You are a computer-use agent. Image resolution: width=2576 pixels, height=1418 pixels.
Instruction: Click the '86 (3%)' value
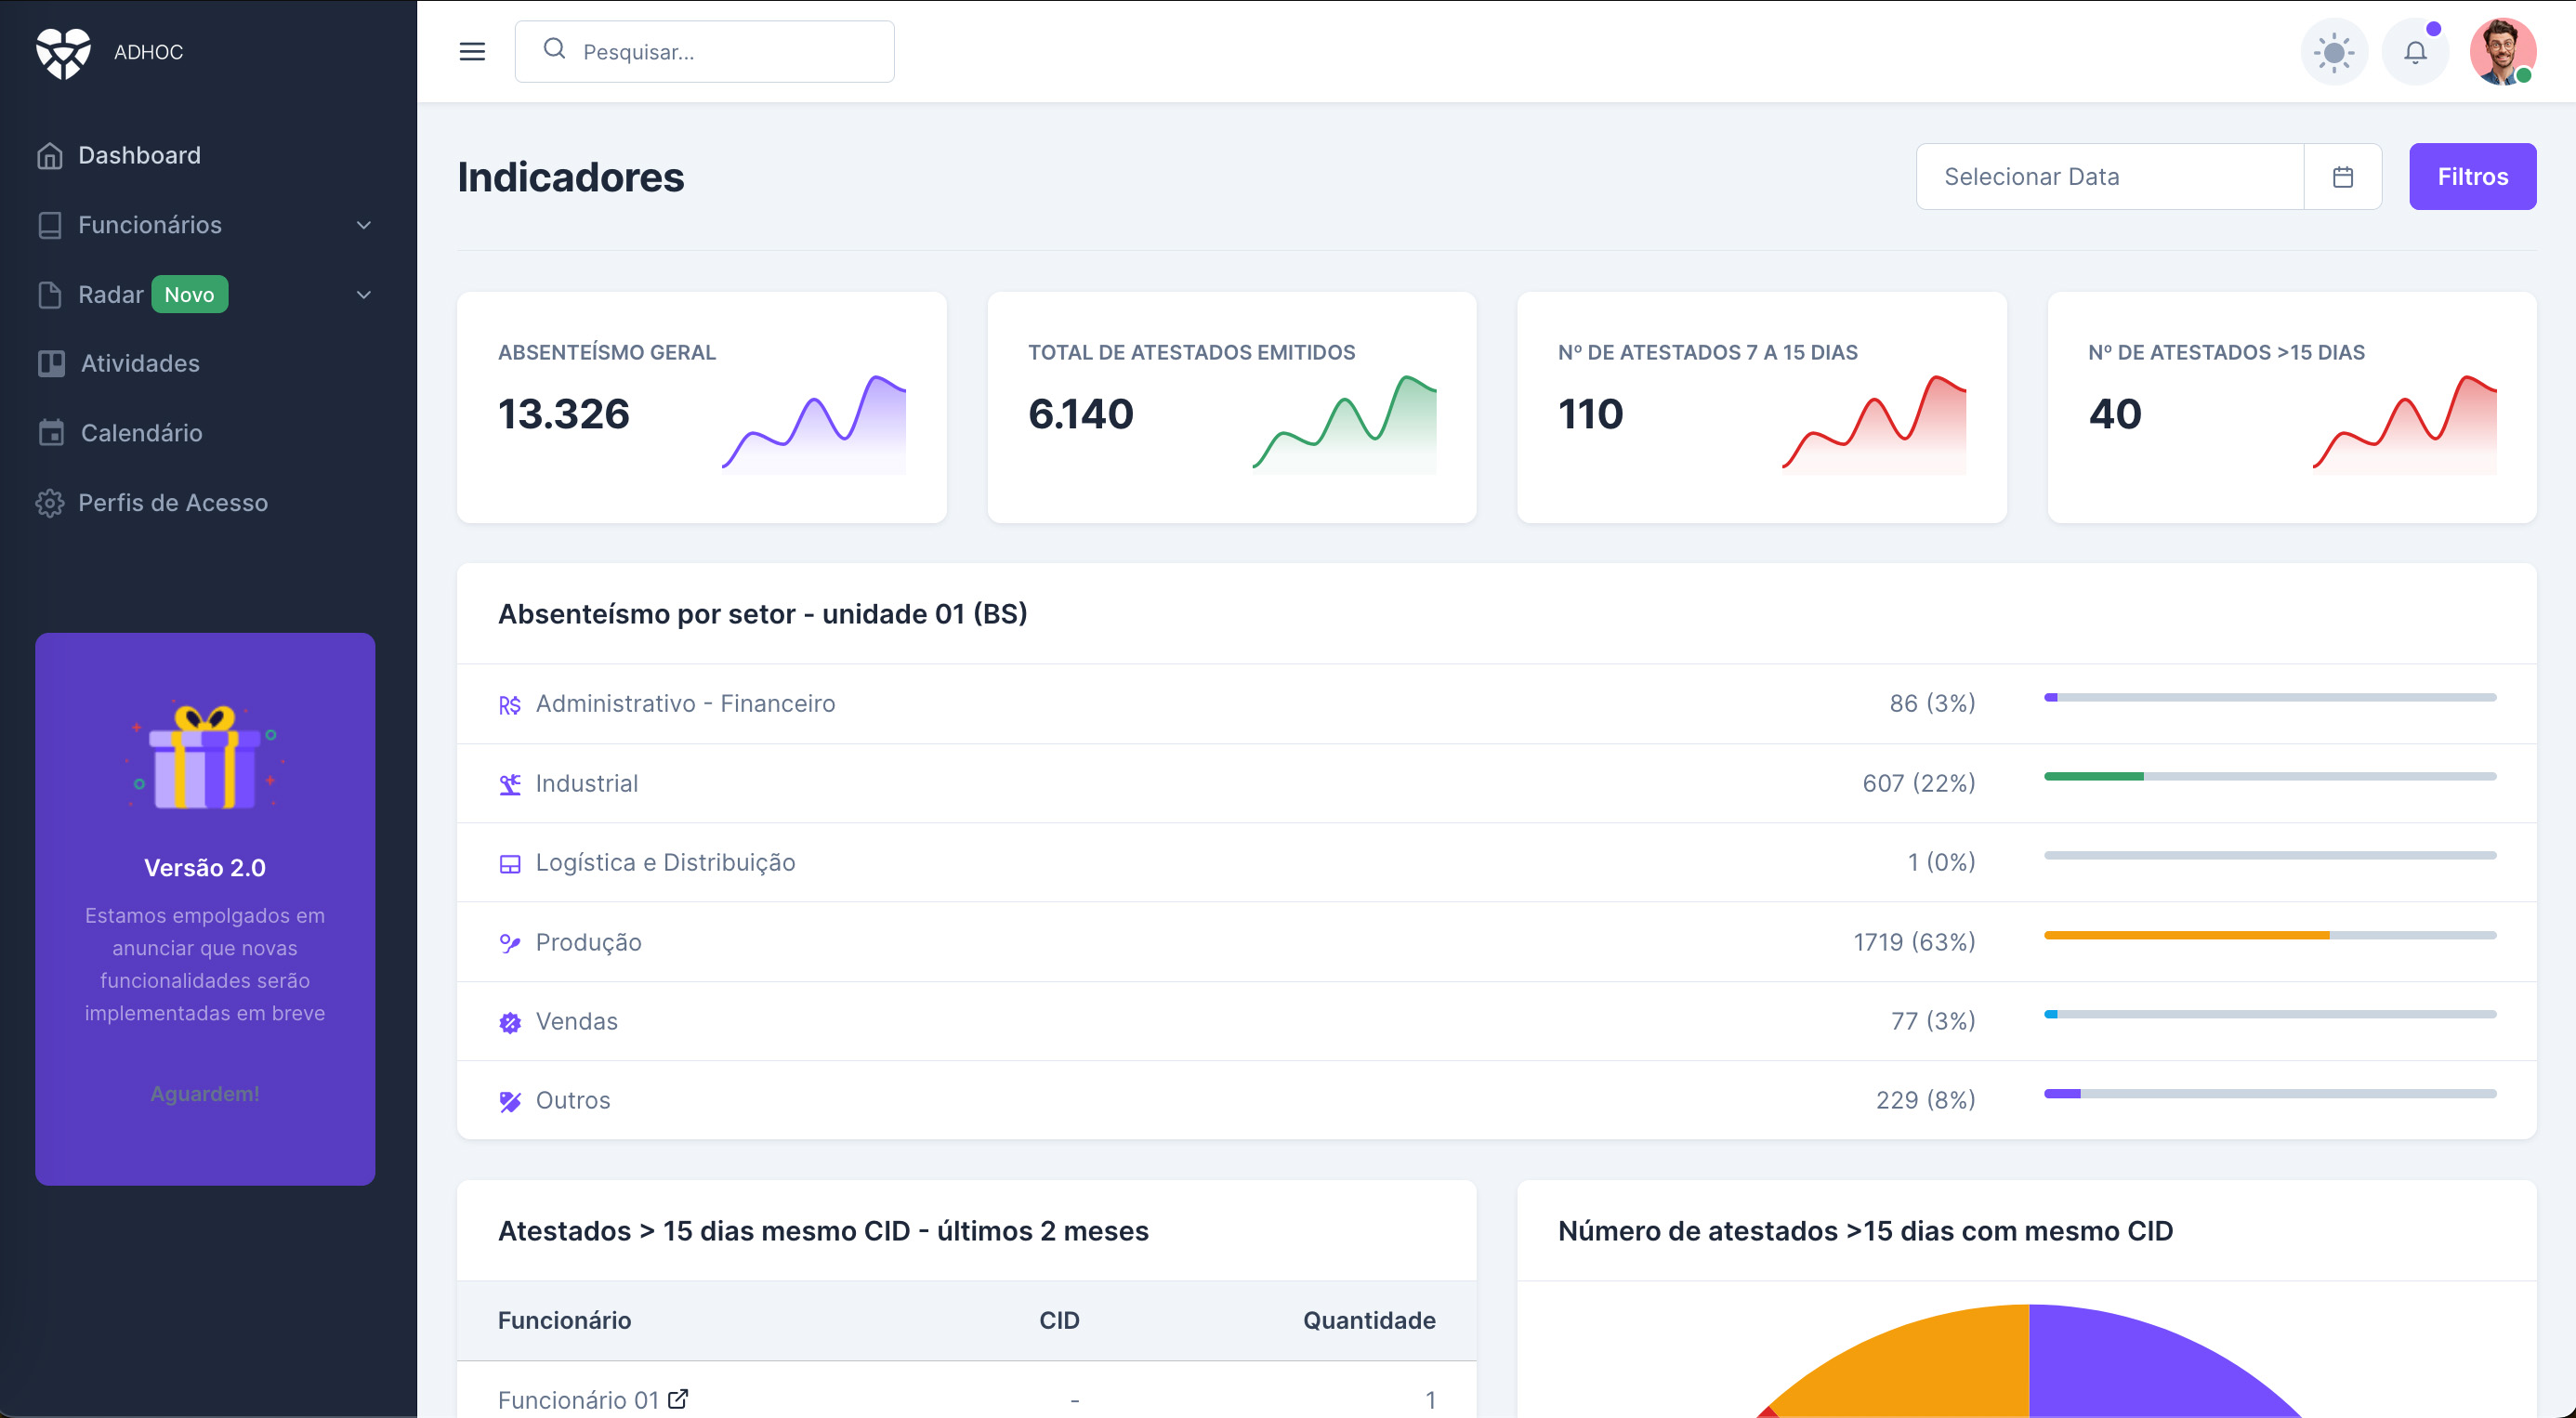pyautogui.click(x=1932, y=703)
